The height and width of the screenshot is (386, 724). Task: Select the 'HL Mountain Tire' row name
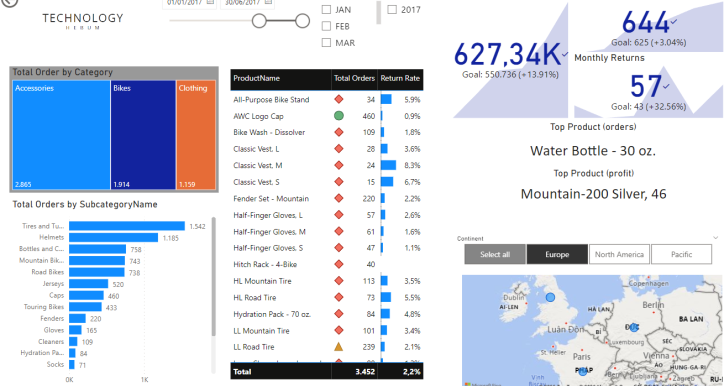coord(262,281)
